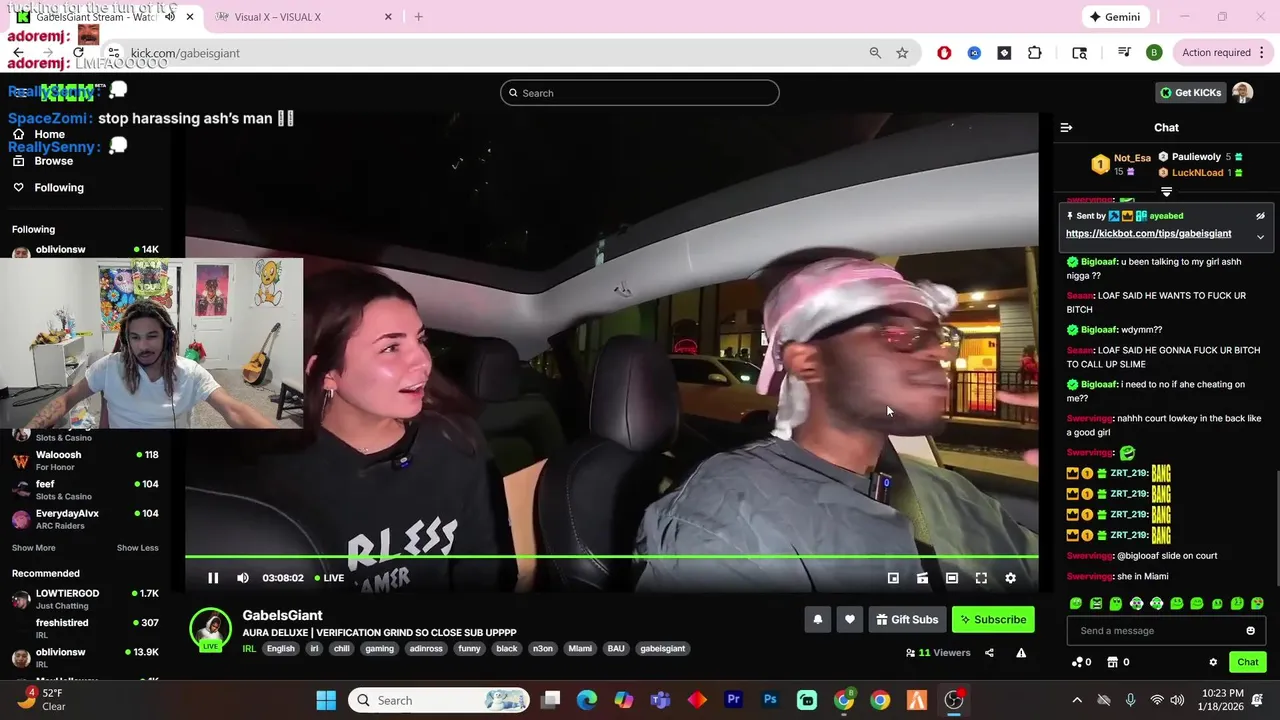Click the address bar URL
1280x720 pixels.
point(185,53)
